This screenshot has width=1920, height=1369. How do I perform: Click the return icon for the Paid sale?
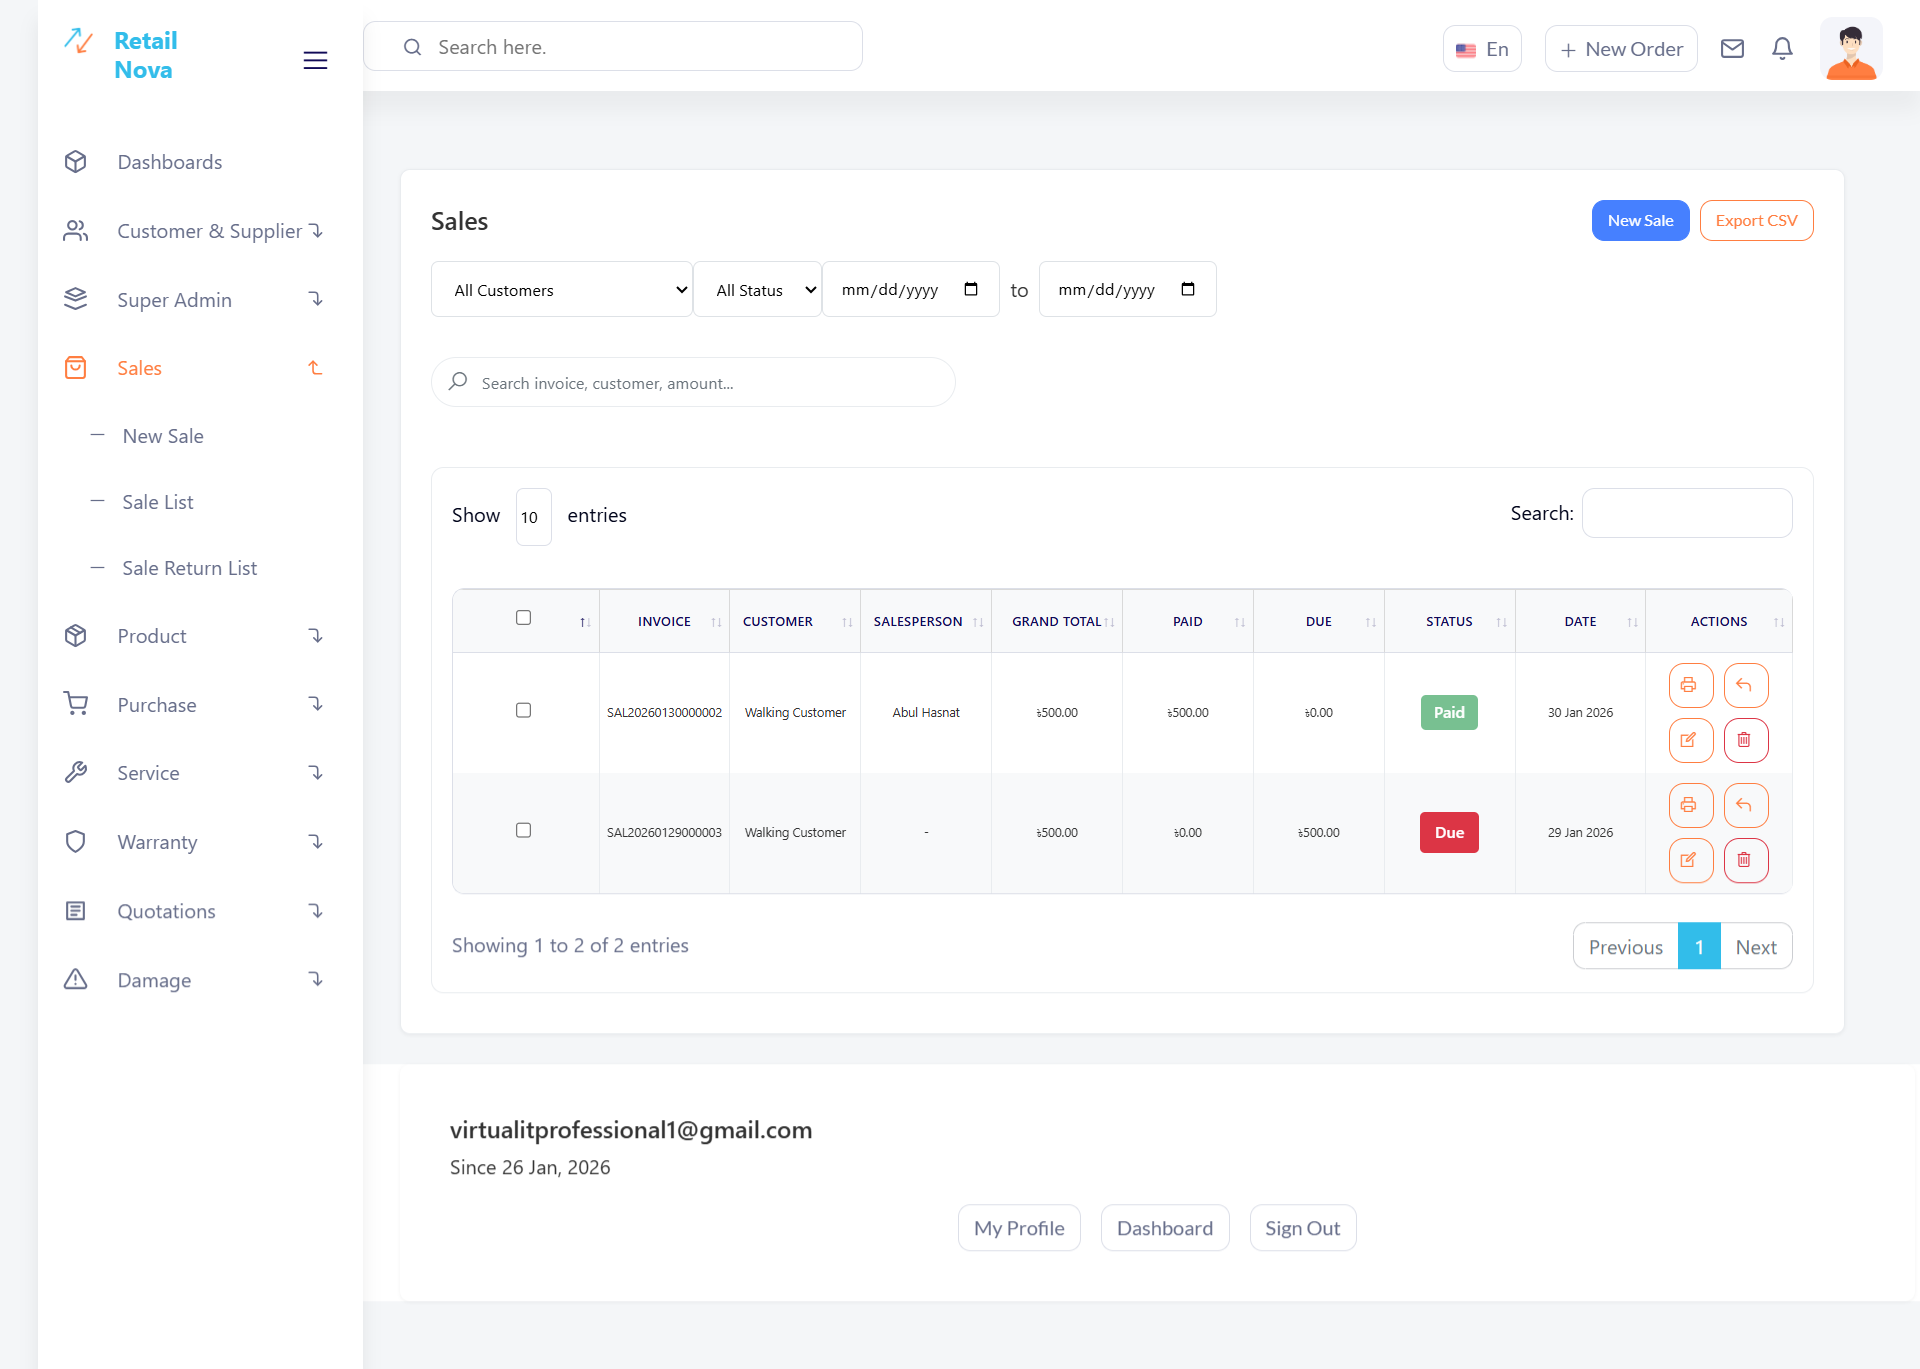coord(1745,686)
